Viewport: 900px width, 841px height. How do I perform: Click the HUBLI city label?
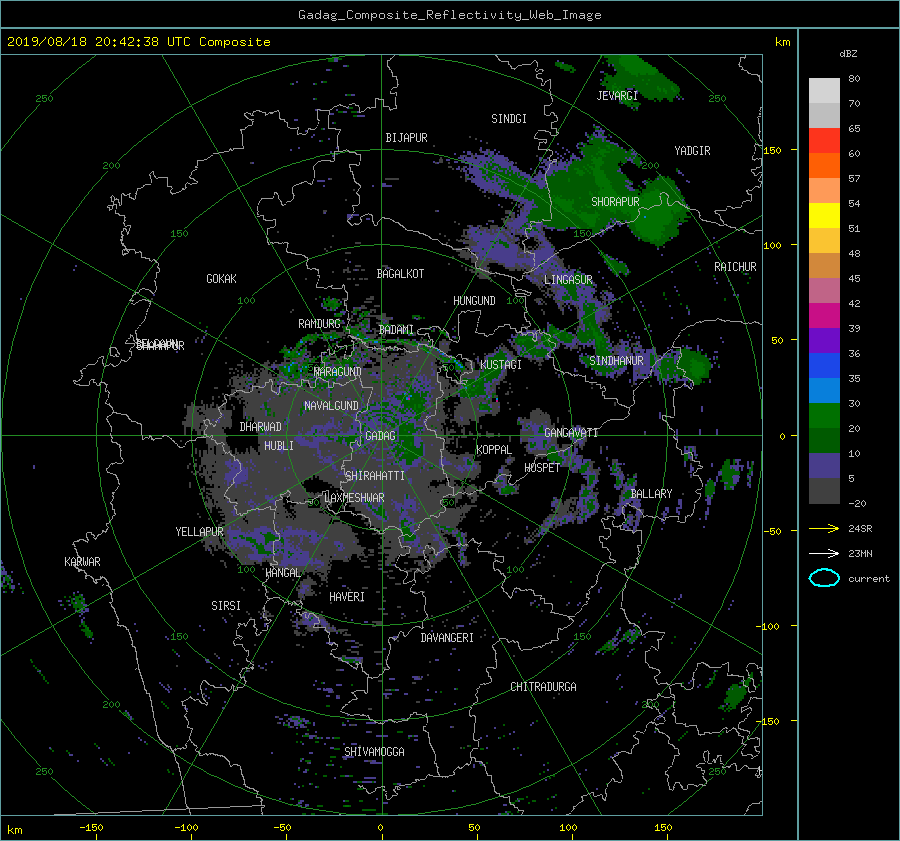[x=279, y=446]
